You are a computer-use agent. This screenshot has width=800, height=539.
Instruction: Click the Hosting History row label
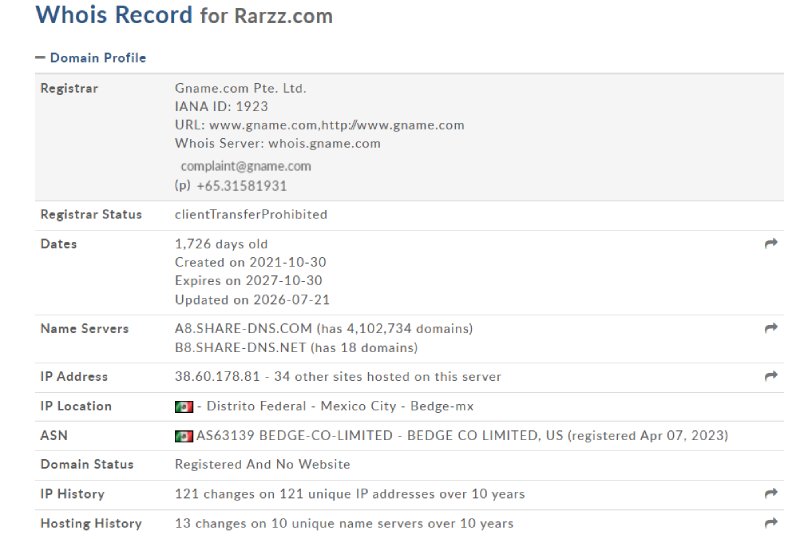coord(91,524)
